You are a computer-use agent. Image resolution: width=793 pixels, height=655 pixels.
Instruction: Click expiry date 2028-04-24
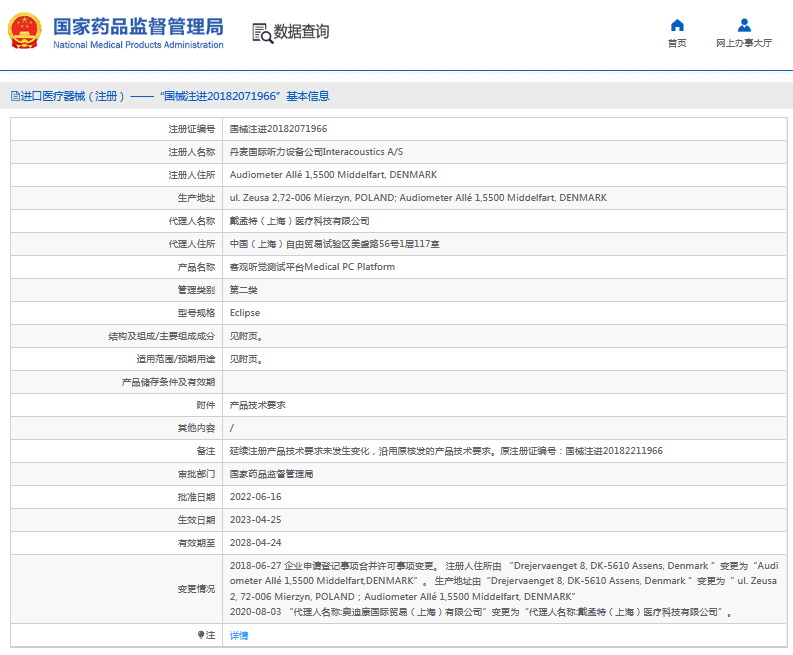(x=255, y=543)
